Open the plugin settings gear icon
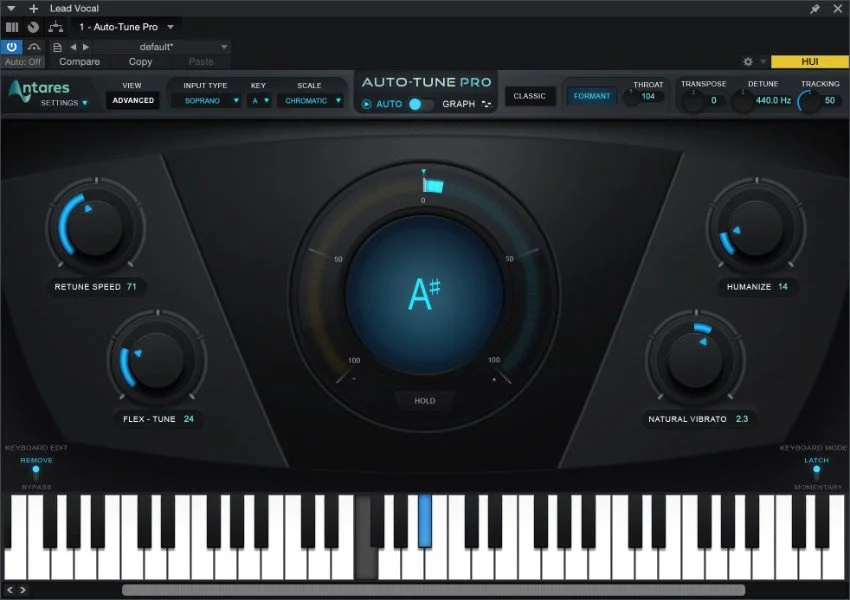Image resolution: width=850 pixels, height=600 pixels. [x=747, y=61]
